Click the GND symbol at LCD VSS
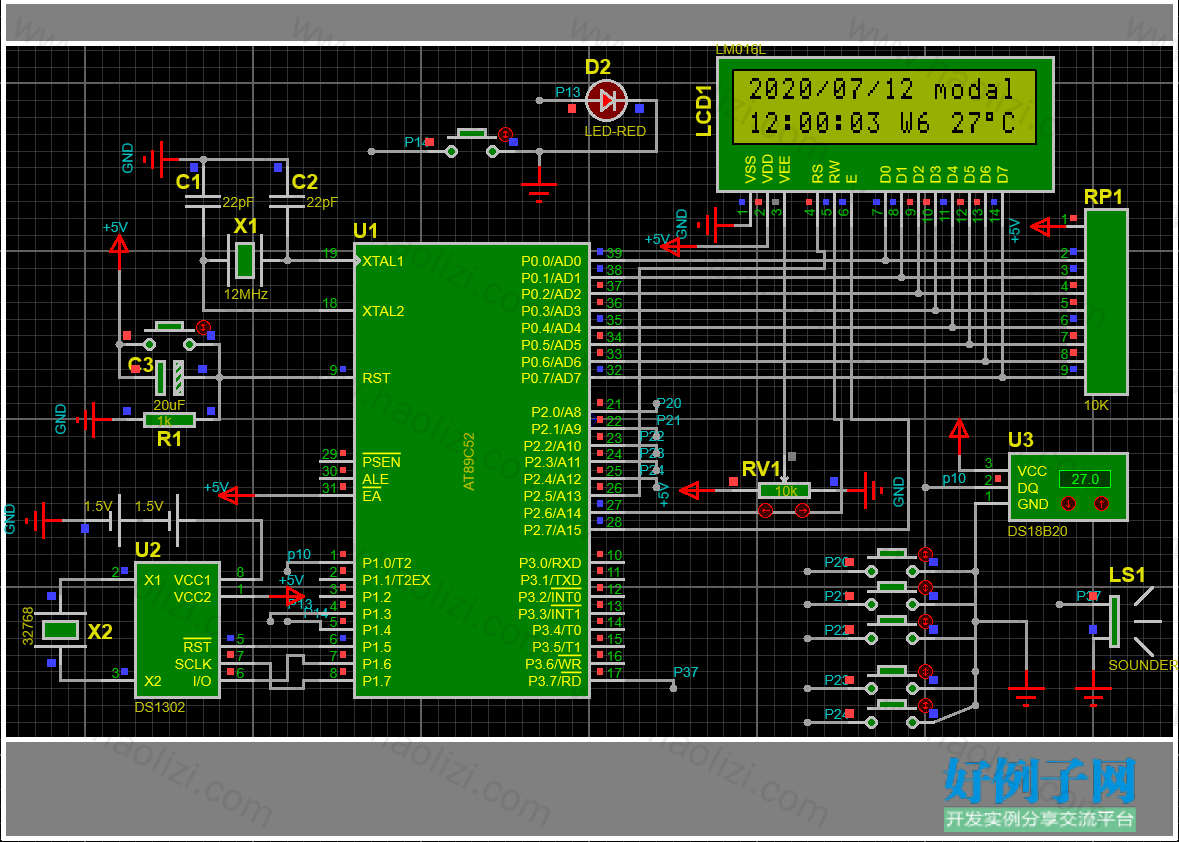This screenshot has width=1179, height=842. coord(714,224)
